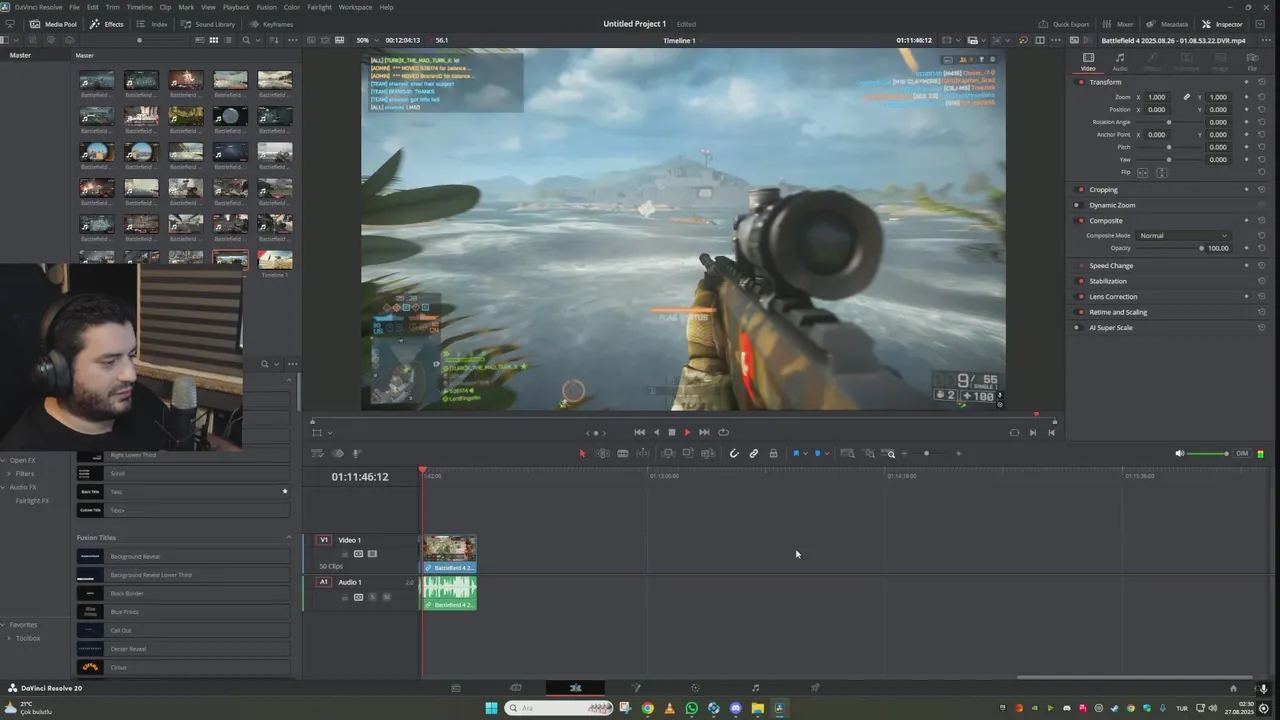Screen dimensions: 1280x720
Task: Toggle the Inspector panel
Action: point(1222,24)
